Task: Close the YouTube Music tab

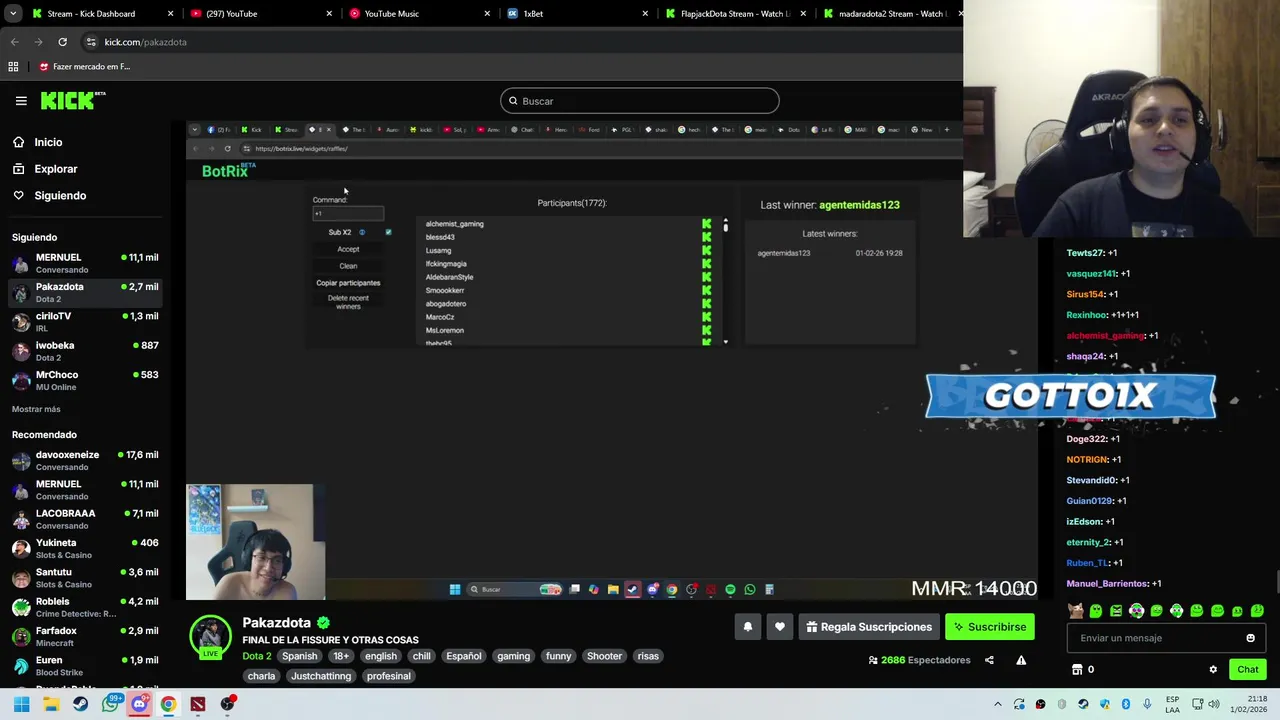Action: pyautogui.click(x=487, y=14)
